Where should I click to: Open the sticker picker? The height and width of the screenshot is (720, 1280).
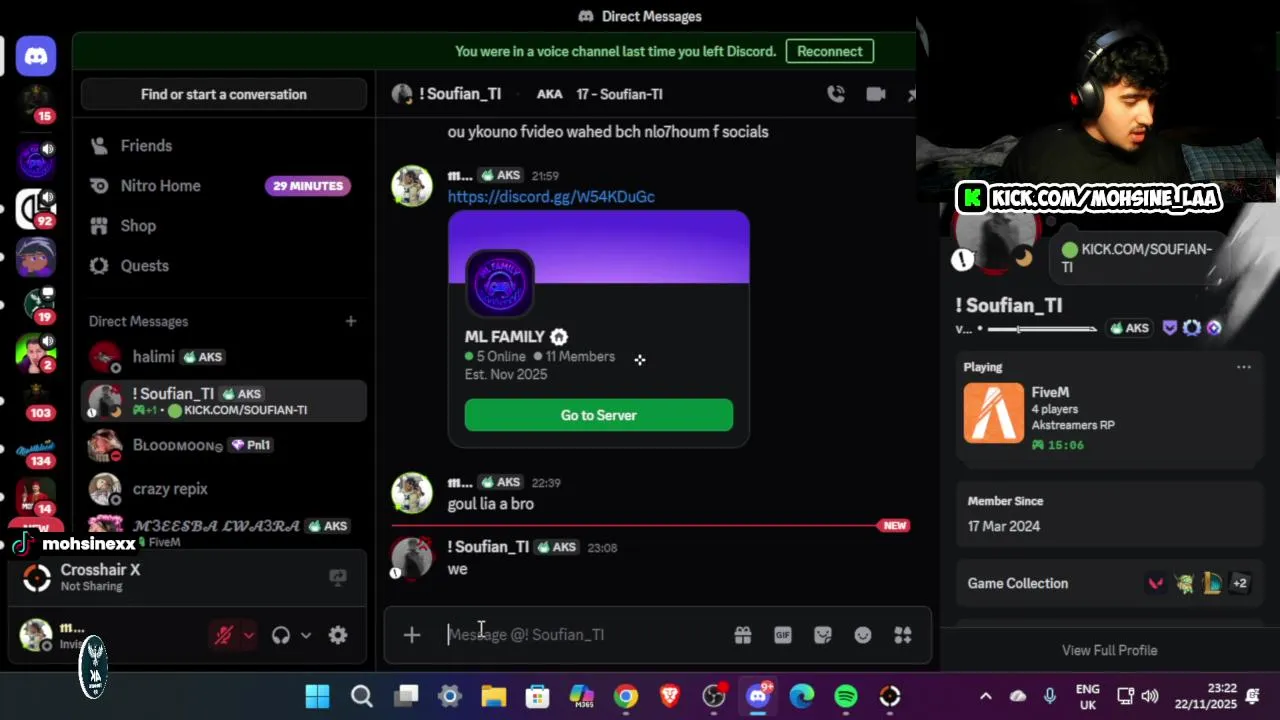pos(823,635)
